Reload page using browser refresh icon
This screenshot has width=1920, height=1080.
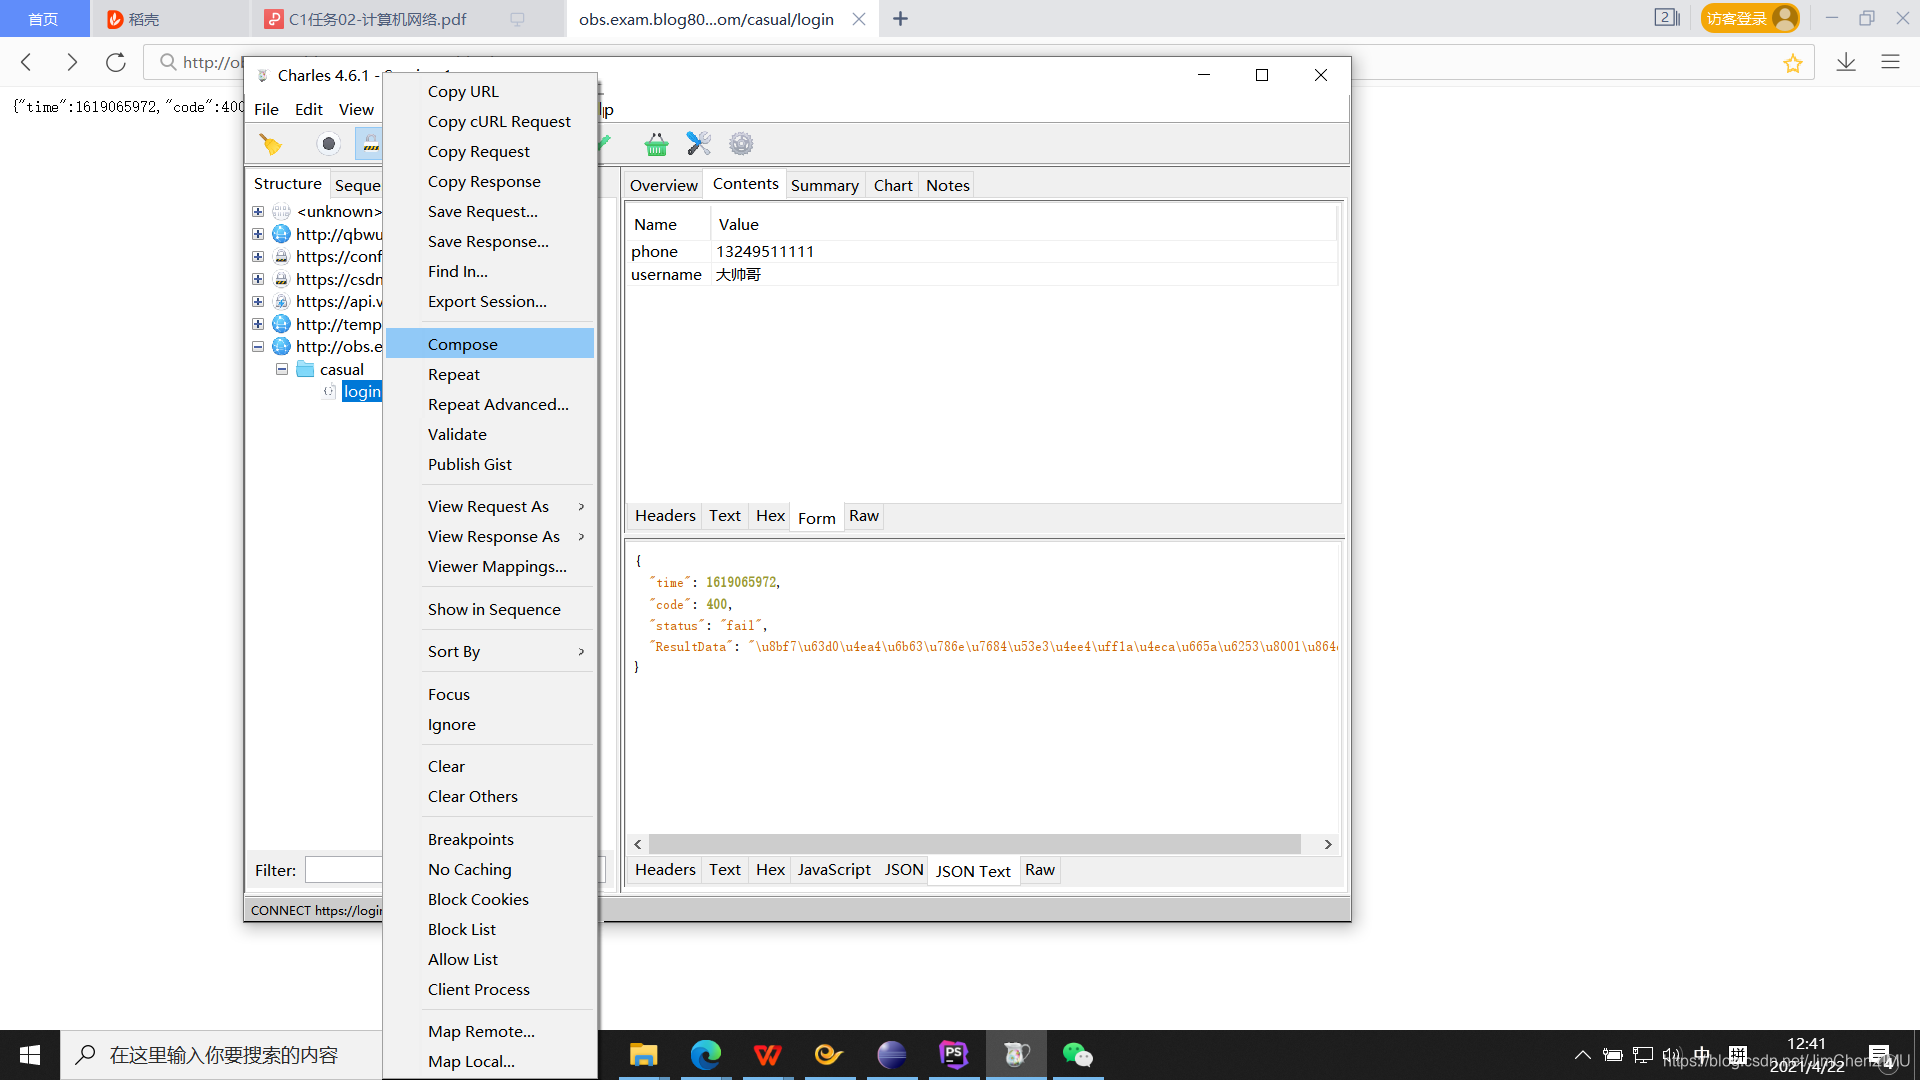point(116,62)
